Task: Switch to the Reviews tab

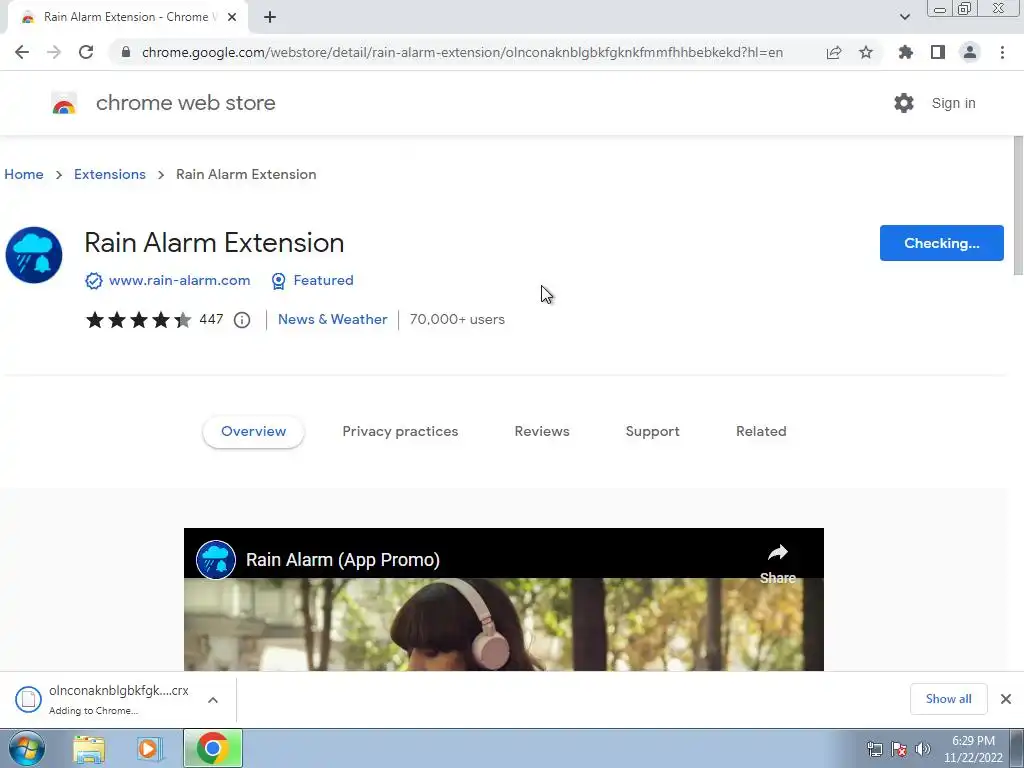Action: 542,432
